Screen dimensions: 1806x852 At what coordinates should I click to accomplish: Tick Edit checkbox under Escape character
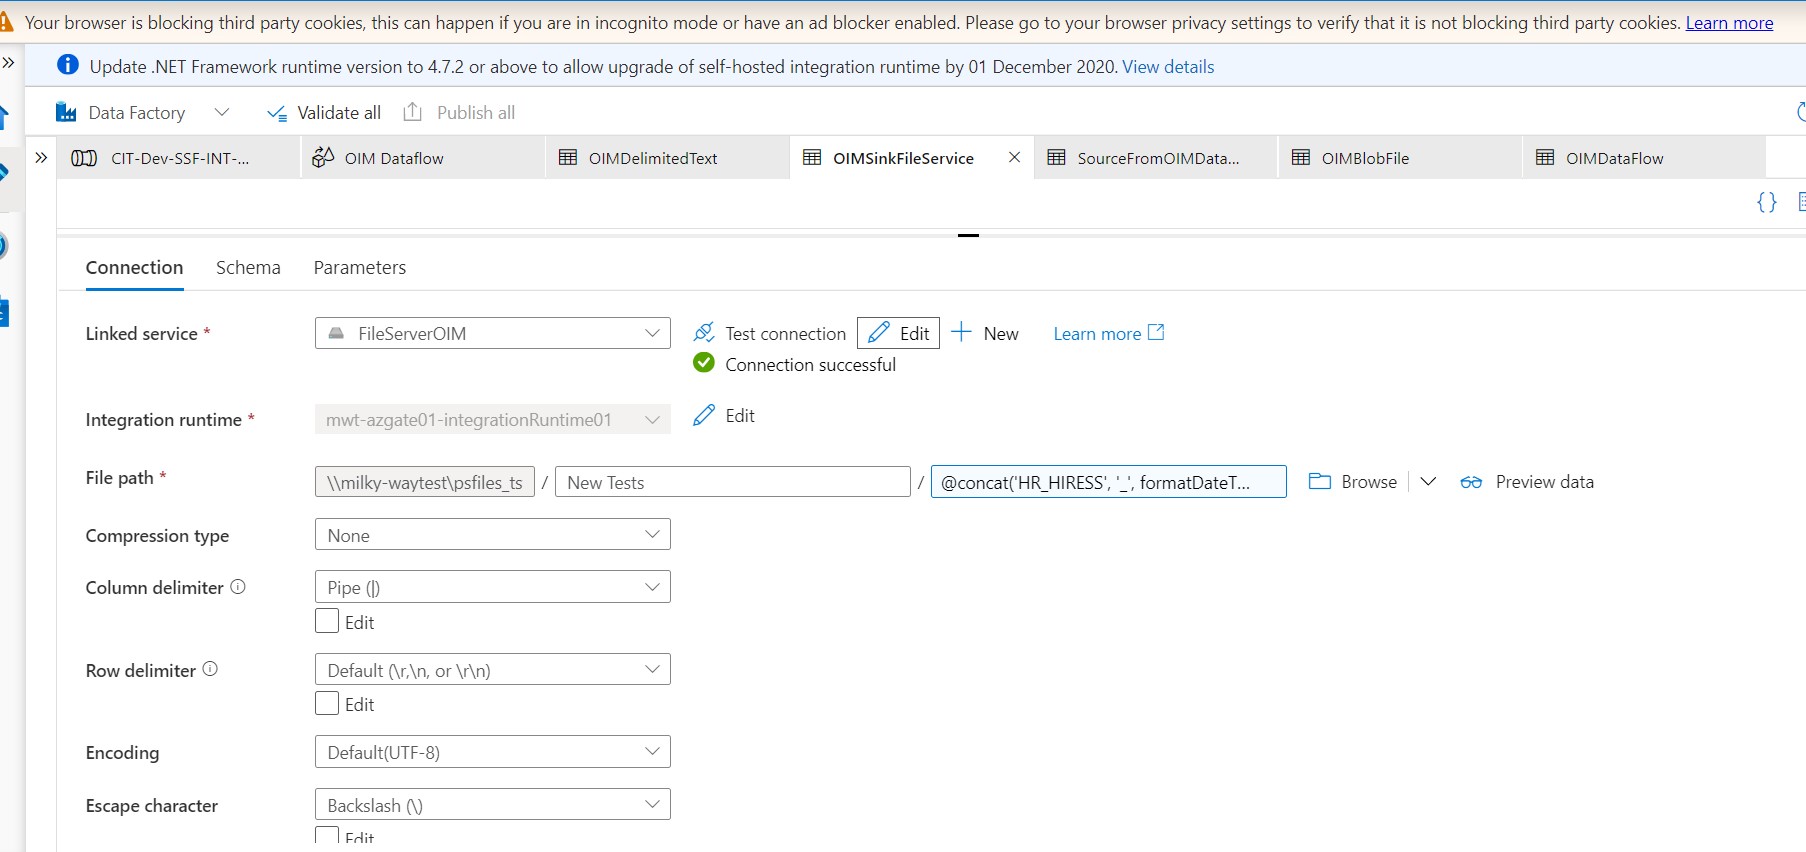pos(327,835)
